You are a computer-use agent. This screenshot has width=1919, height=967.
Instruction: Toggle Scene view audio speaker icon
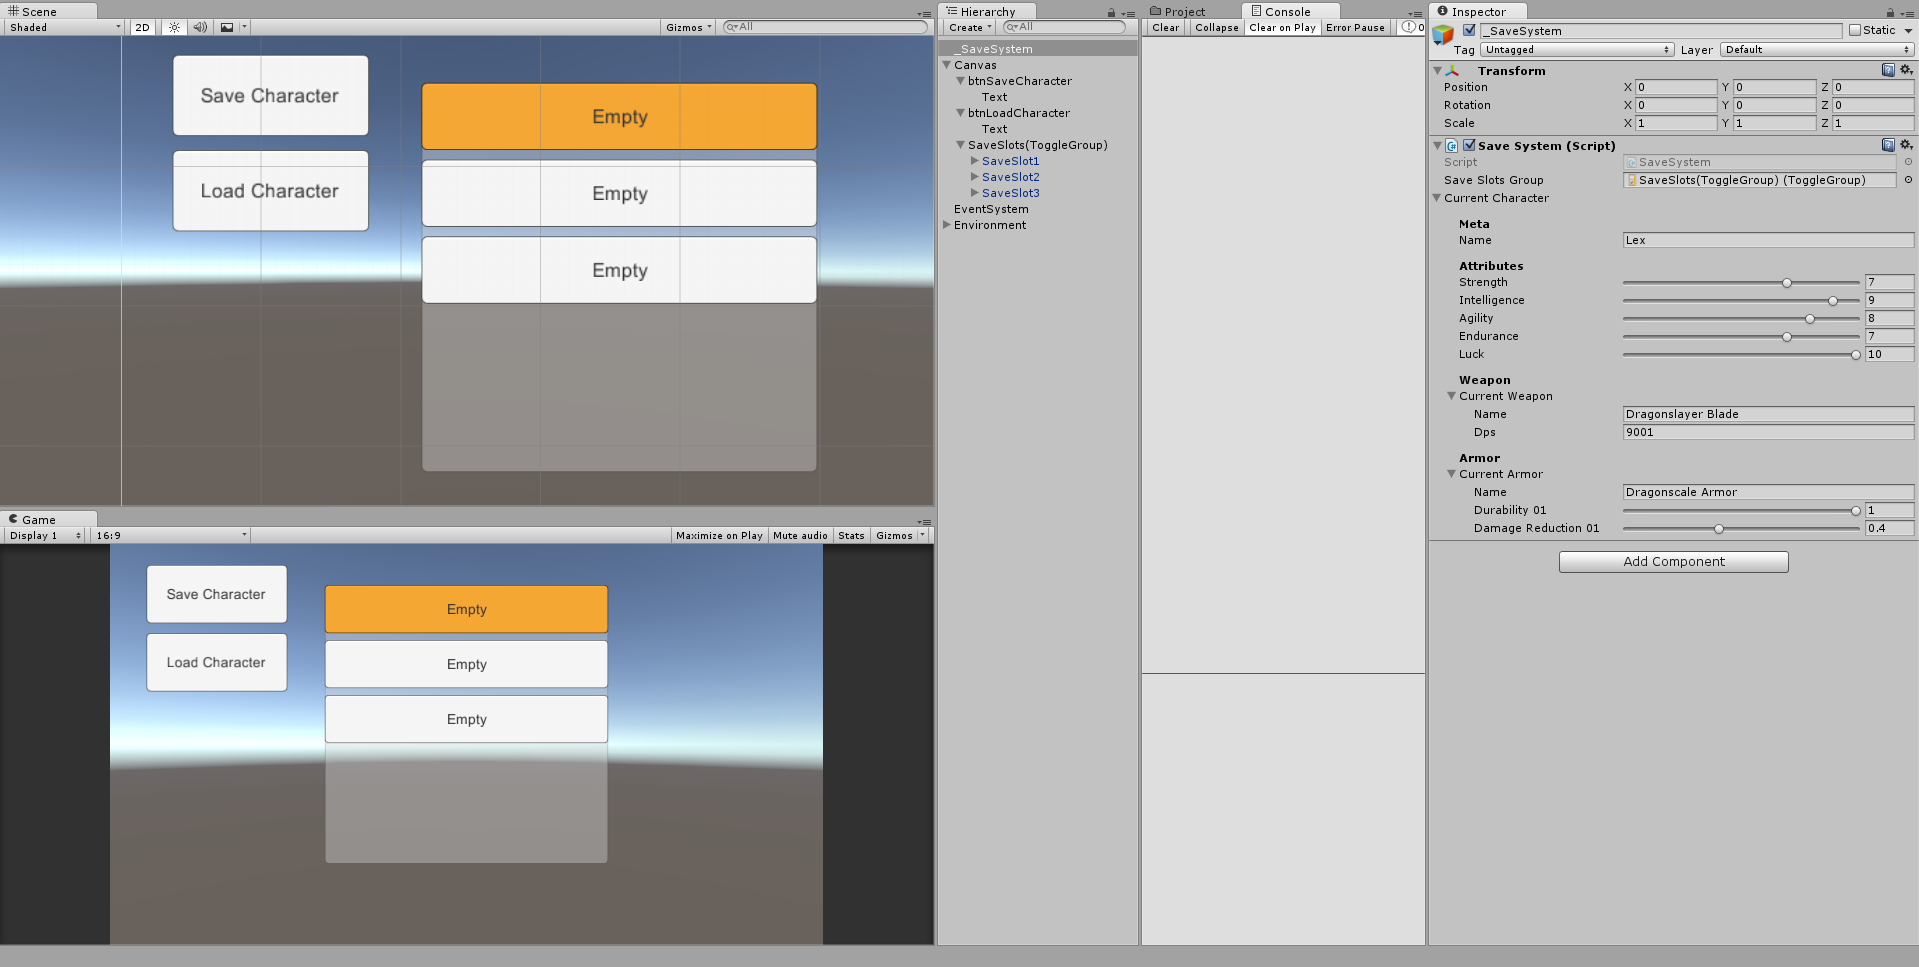click(x=200, y=28)
